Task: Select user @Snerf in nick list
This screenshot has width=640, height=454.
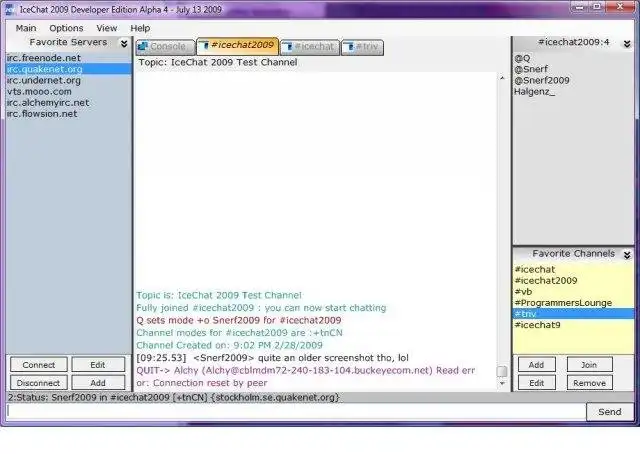Action: (x=573, y=69)
